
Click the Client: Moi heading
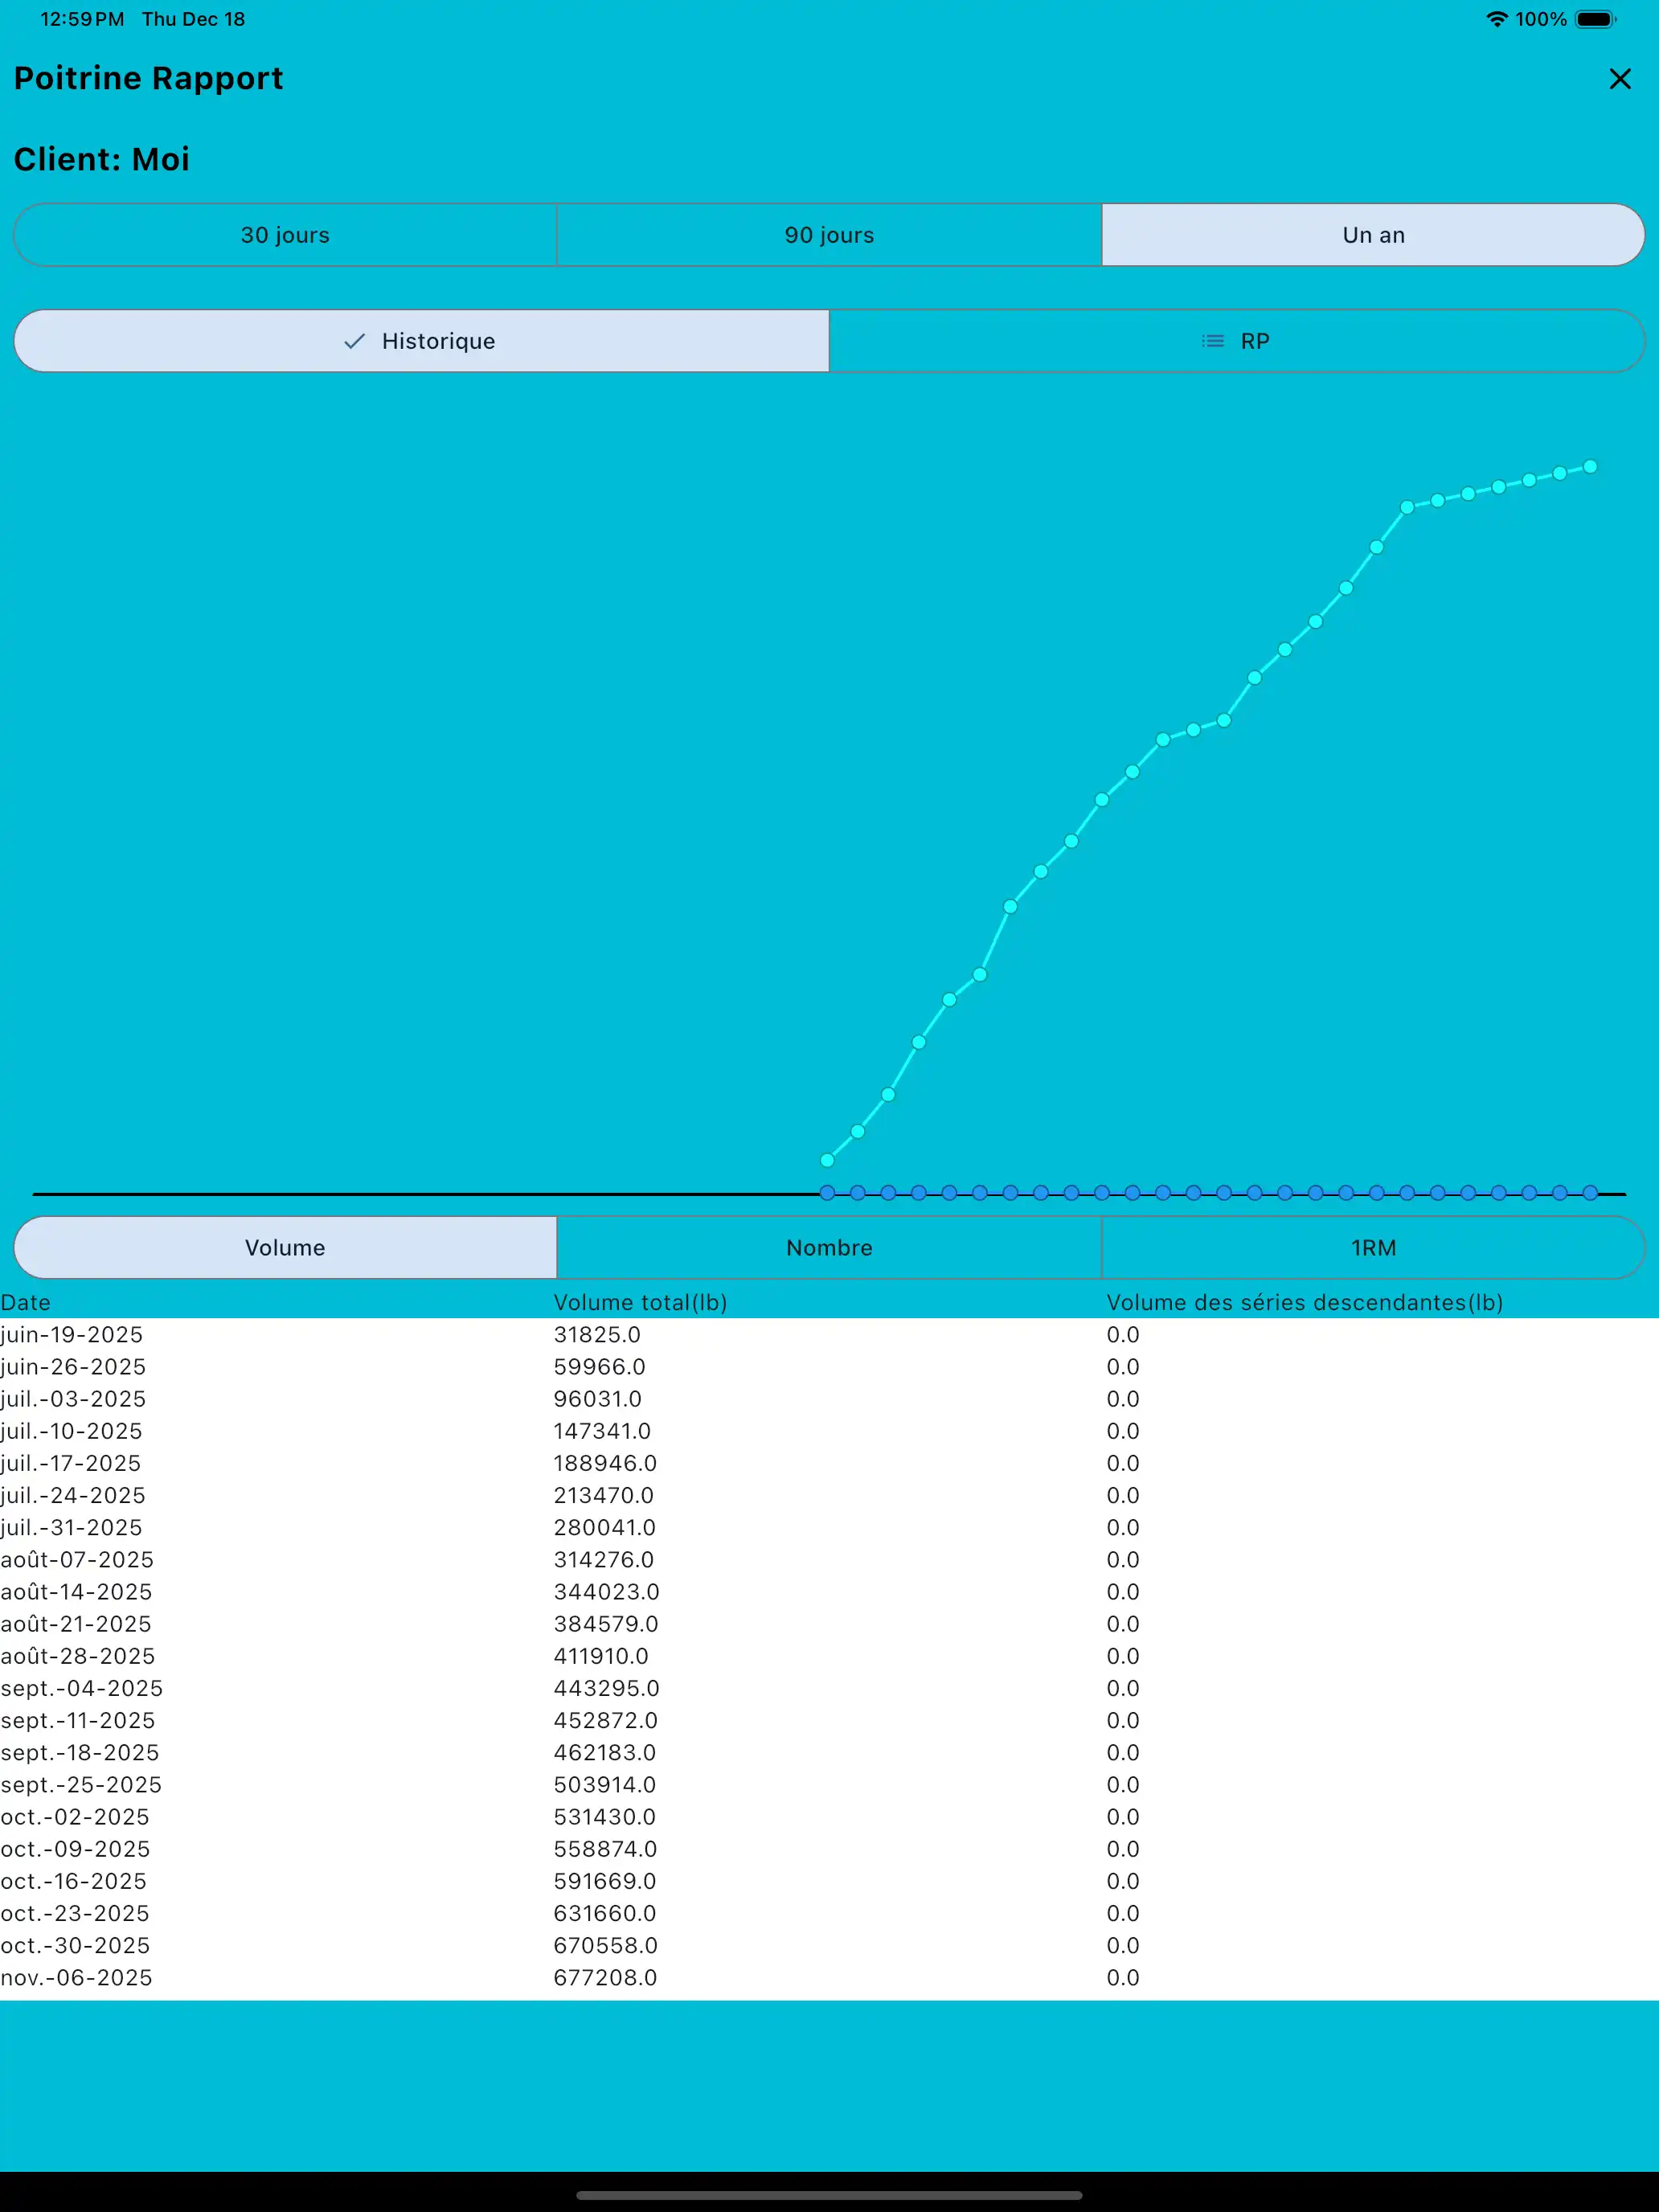[x=102, y=158]
